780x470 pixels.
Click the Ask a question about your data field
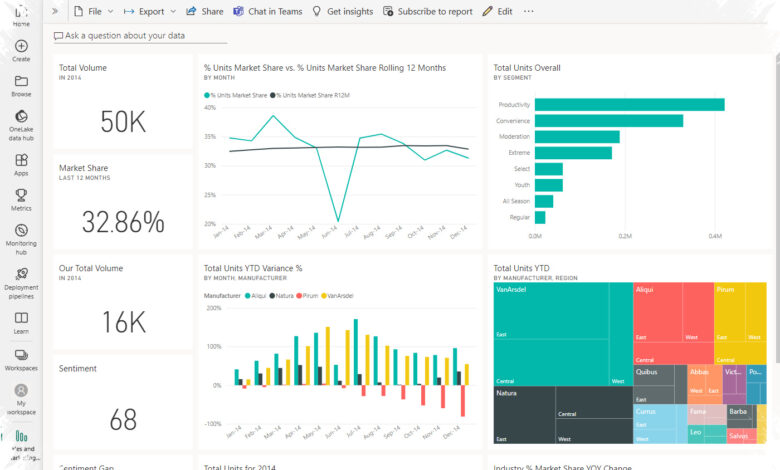(x=140, y=36)
